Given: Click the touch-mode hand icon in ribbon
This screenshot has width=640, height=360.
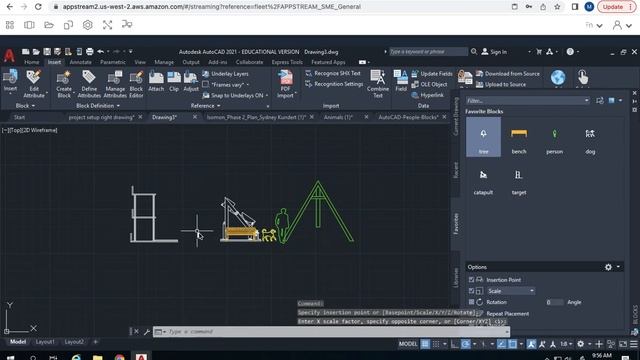Looking at the screenshot, I should [582, 77].
